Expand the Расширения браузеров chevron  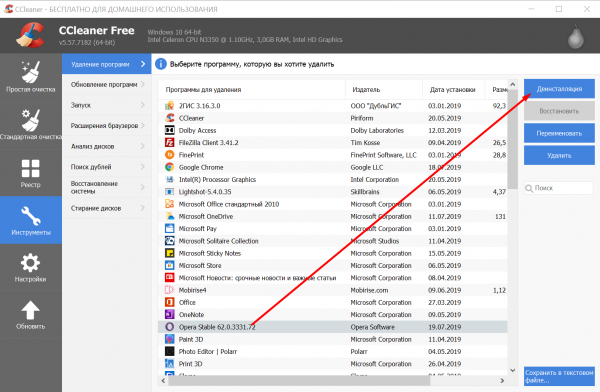[143, 125]
